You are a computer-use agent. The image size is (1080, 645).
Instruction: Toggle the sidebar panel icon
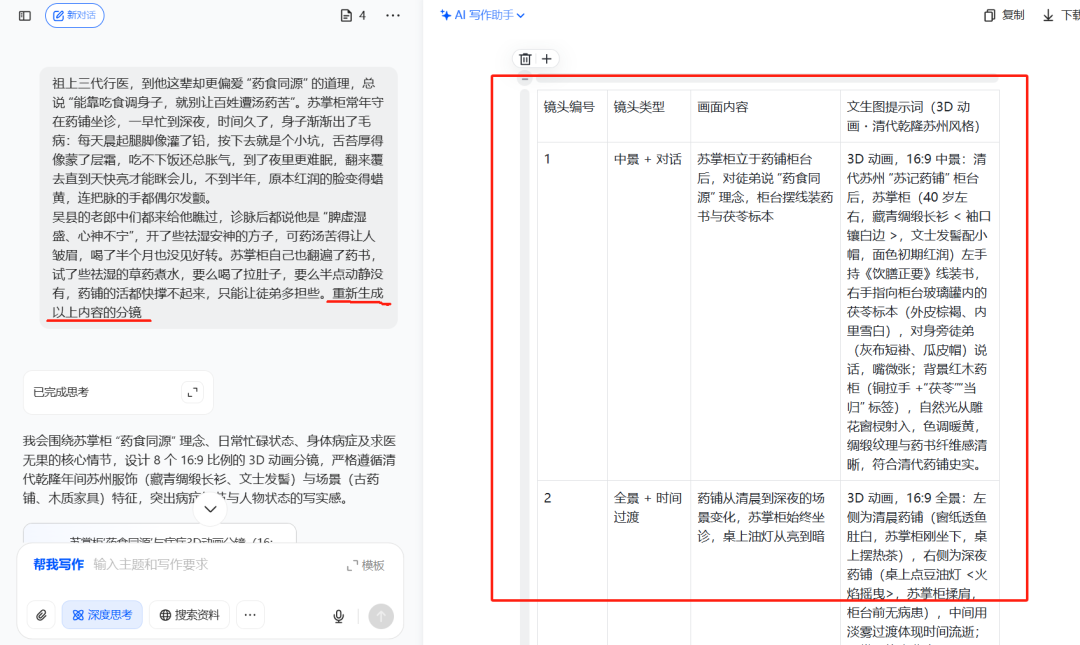point(25,16)
